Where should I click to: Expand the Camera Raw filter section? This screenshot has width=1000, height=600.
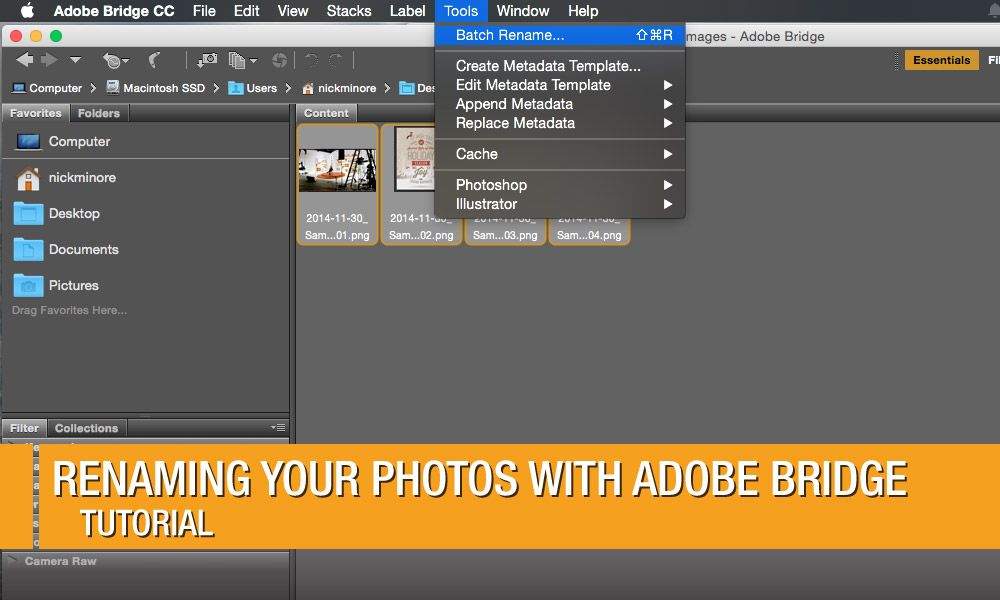[x=11, y=561]
